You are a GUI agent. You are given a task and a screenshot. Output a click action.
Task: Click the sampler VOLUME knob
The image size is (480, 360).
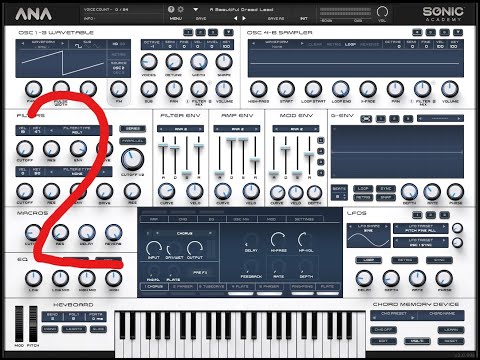[x=450, y=89]
